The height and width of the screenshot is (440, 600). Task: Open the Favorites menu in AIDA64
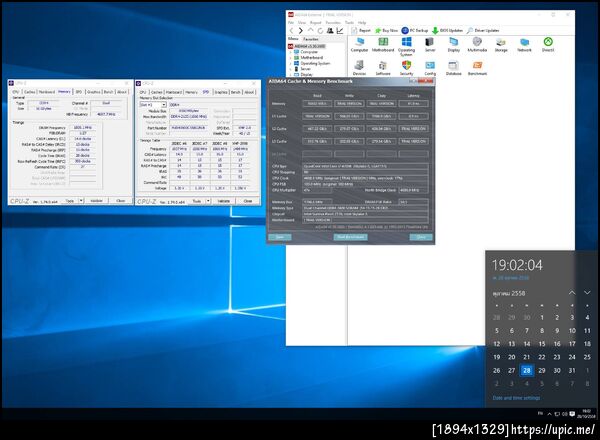tap(333, 23)
